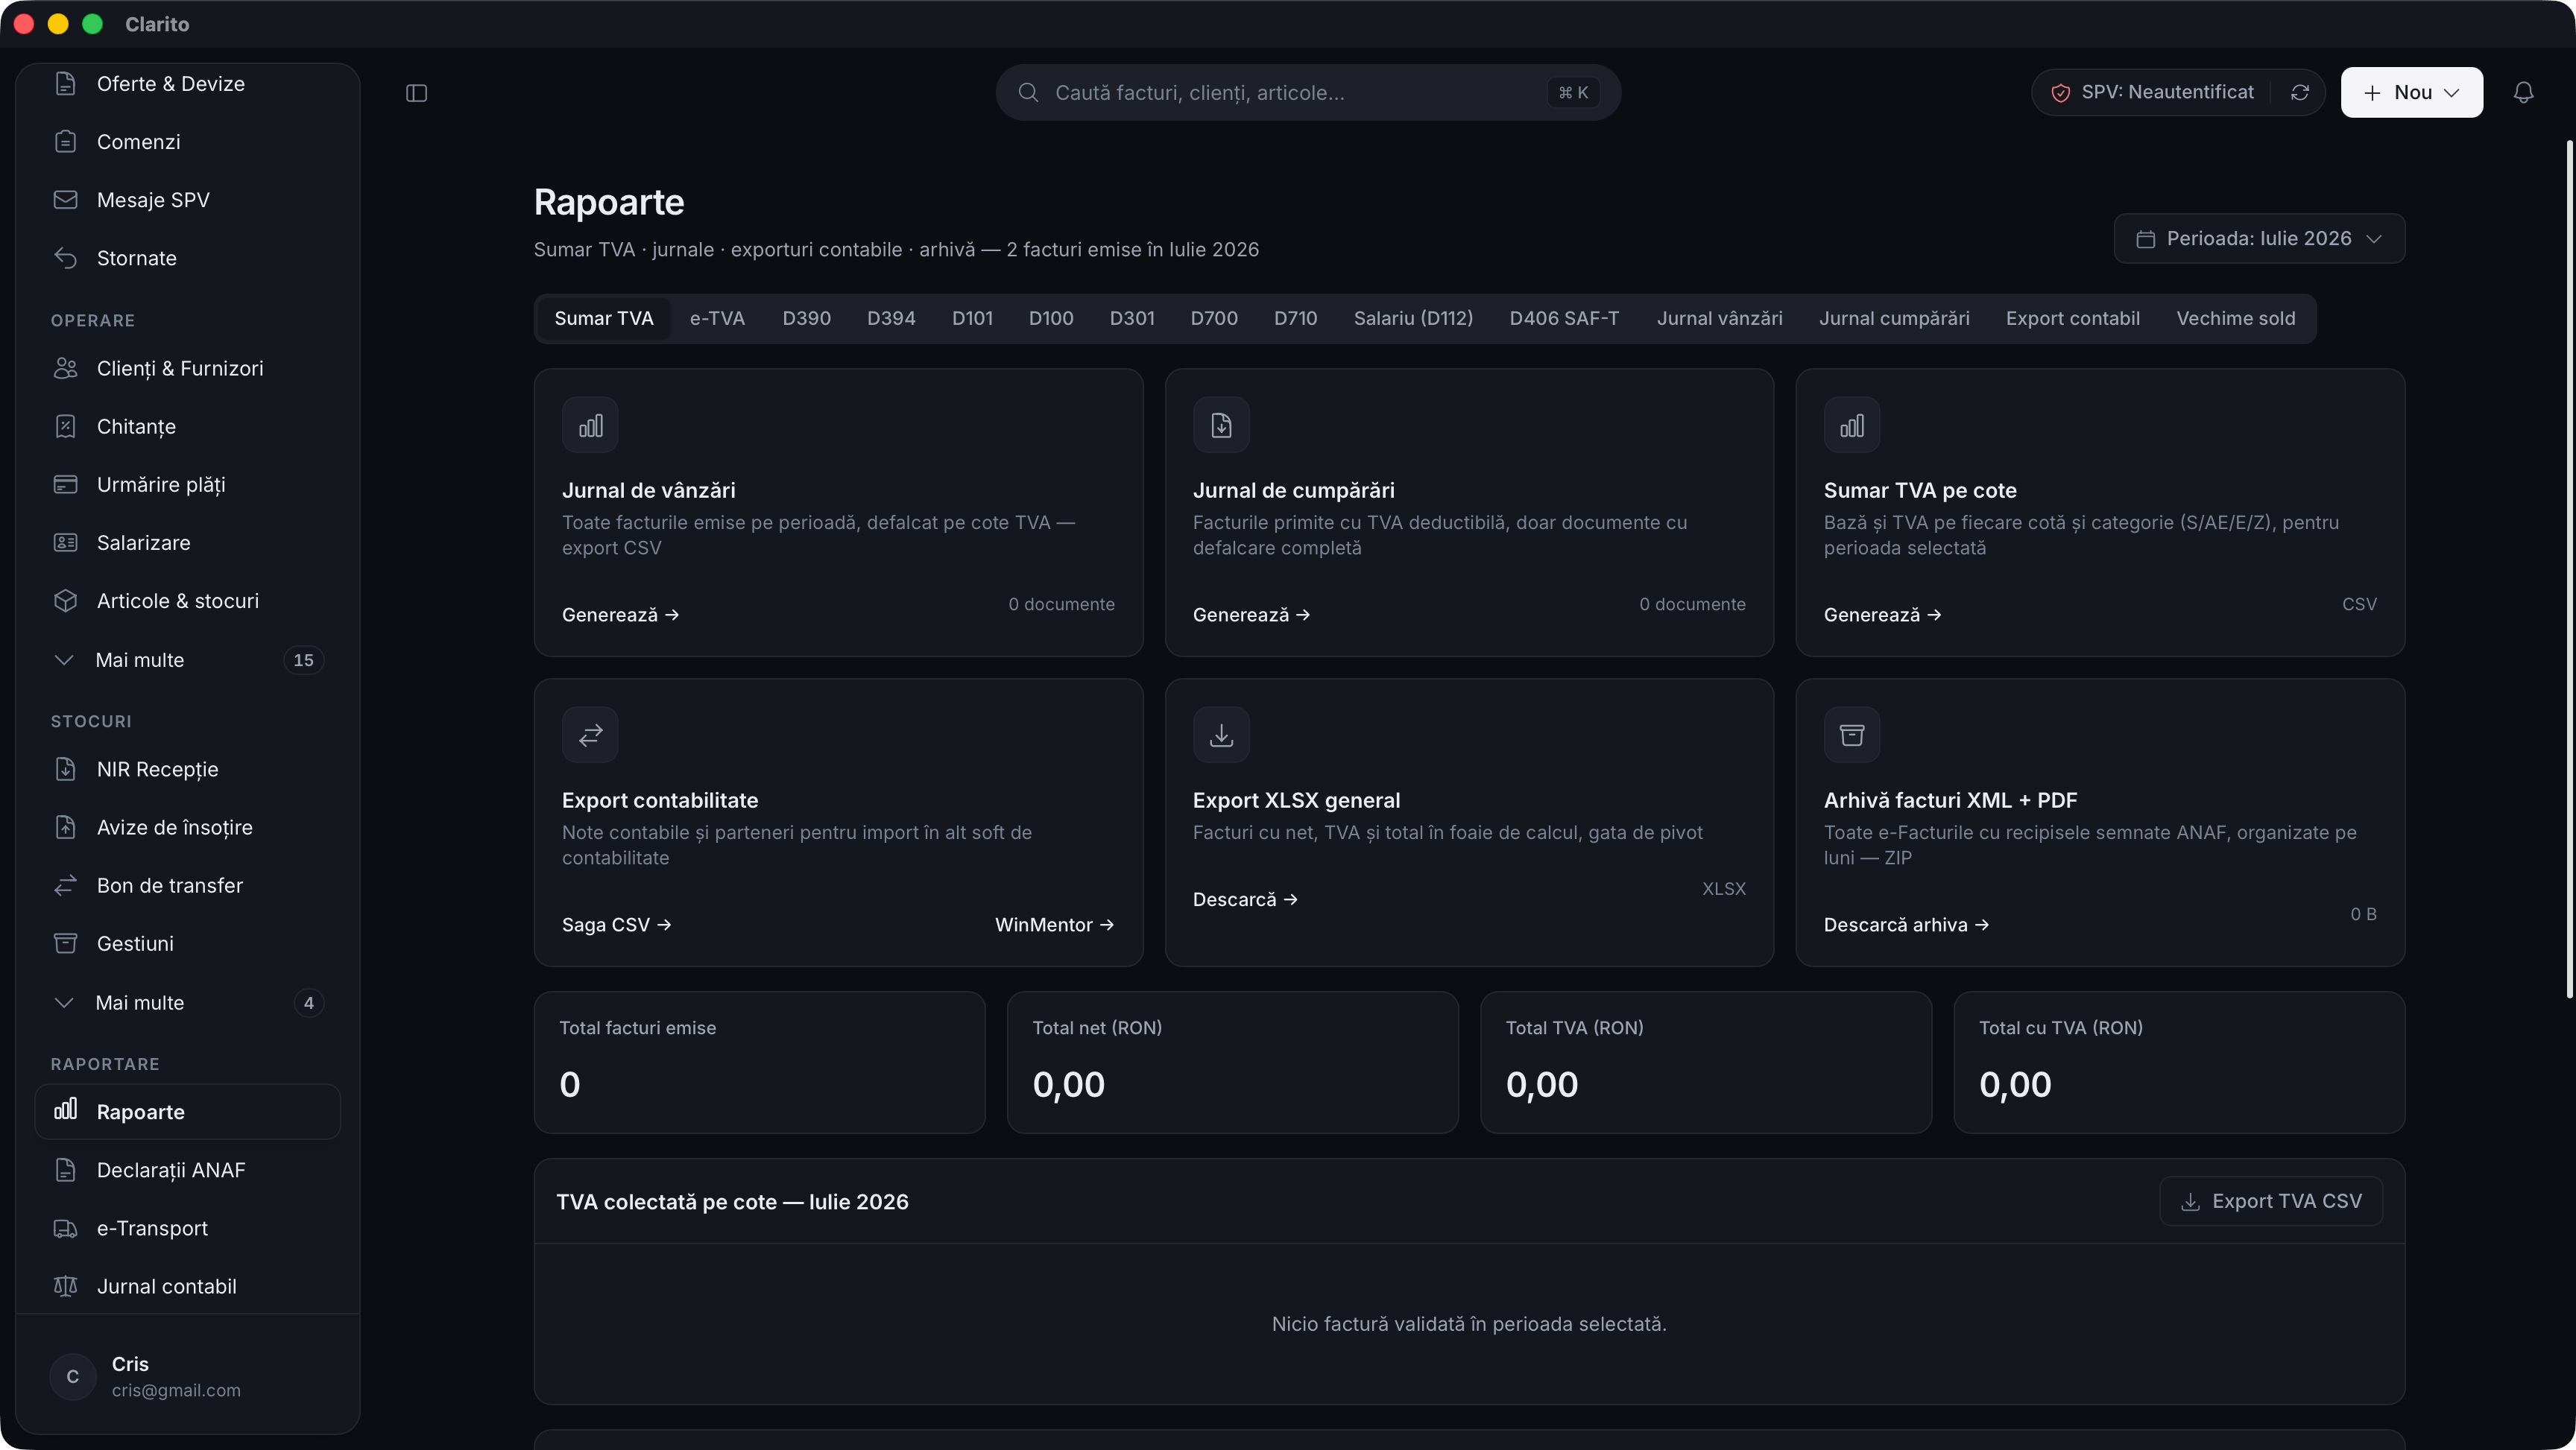Click the Declarații ANAF document icon
Screen dimensions: 2576x1450
(x=65, y=1170)
